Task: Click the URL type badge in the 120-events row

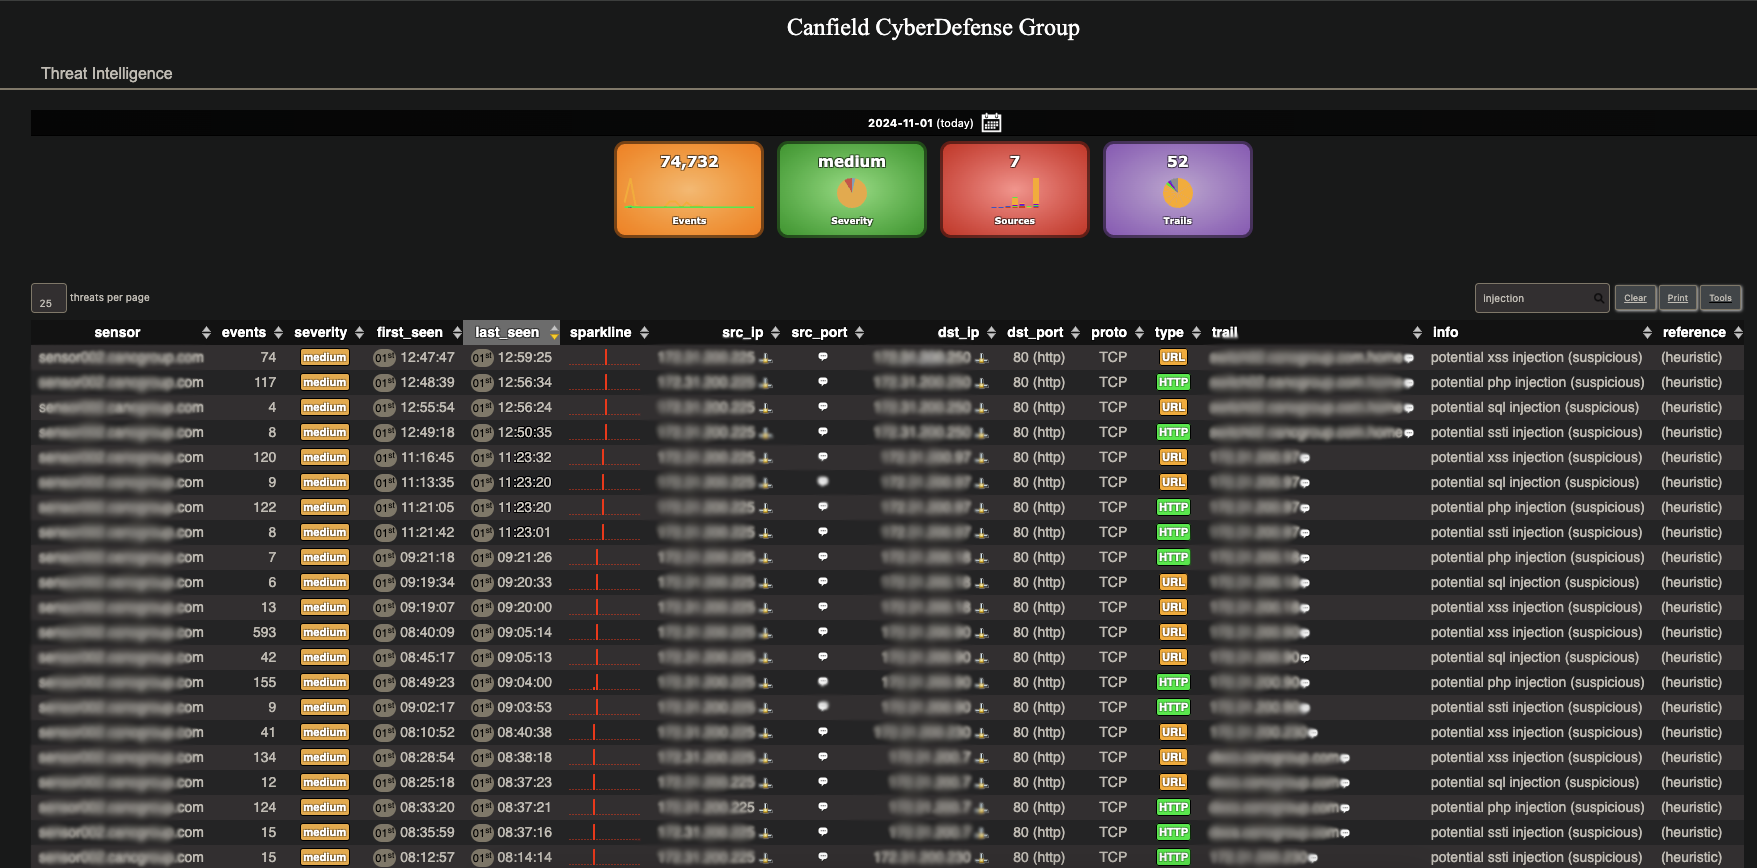Action: (x=1173, y=457)
